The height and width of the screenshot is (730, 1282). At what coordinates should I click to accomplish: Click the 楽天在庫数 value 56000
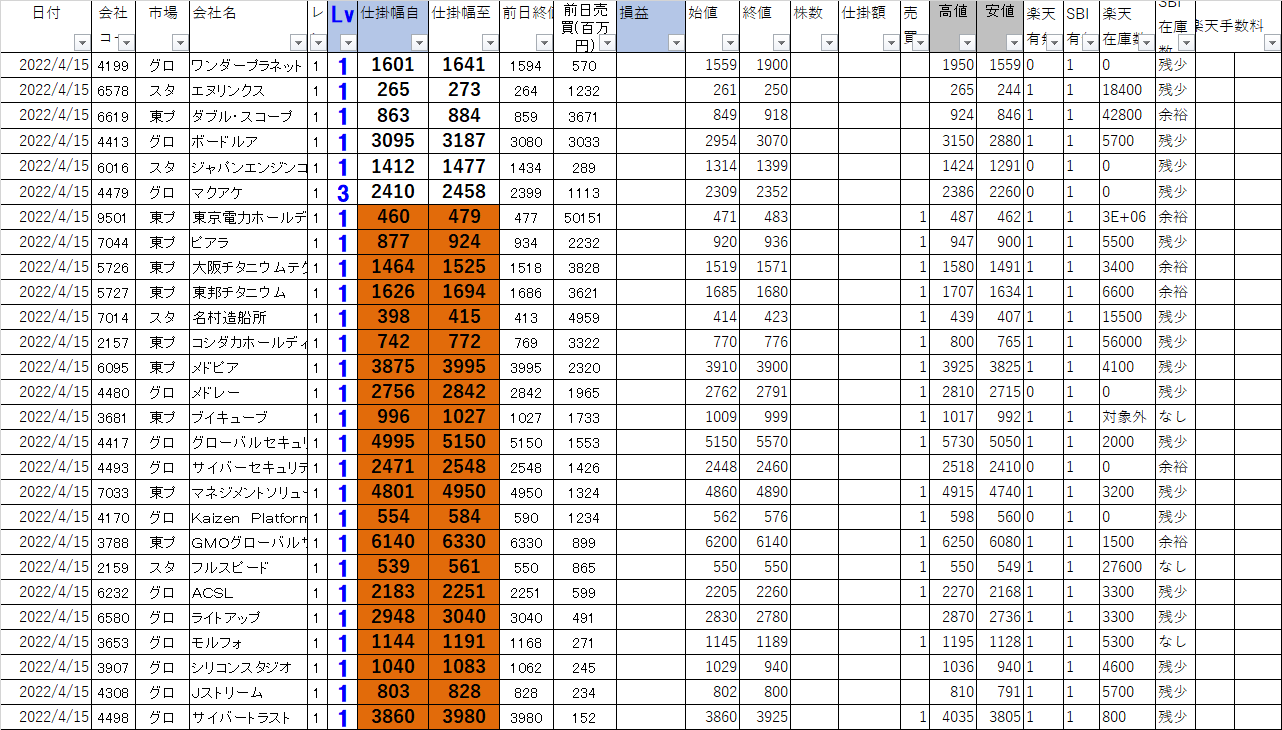[1126, 342]
